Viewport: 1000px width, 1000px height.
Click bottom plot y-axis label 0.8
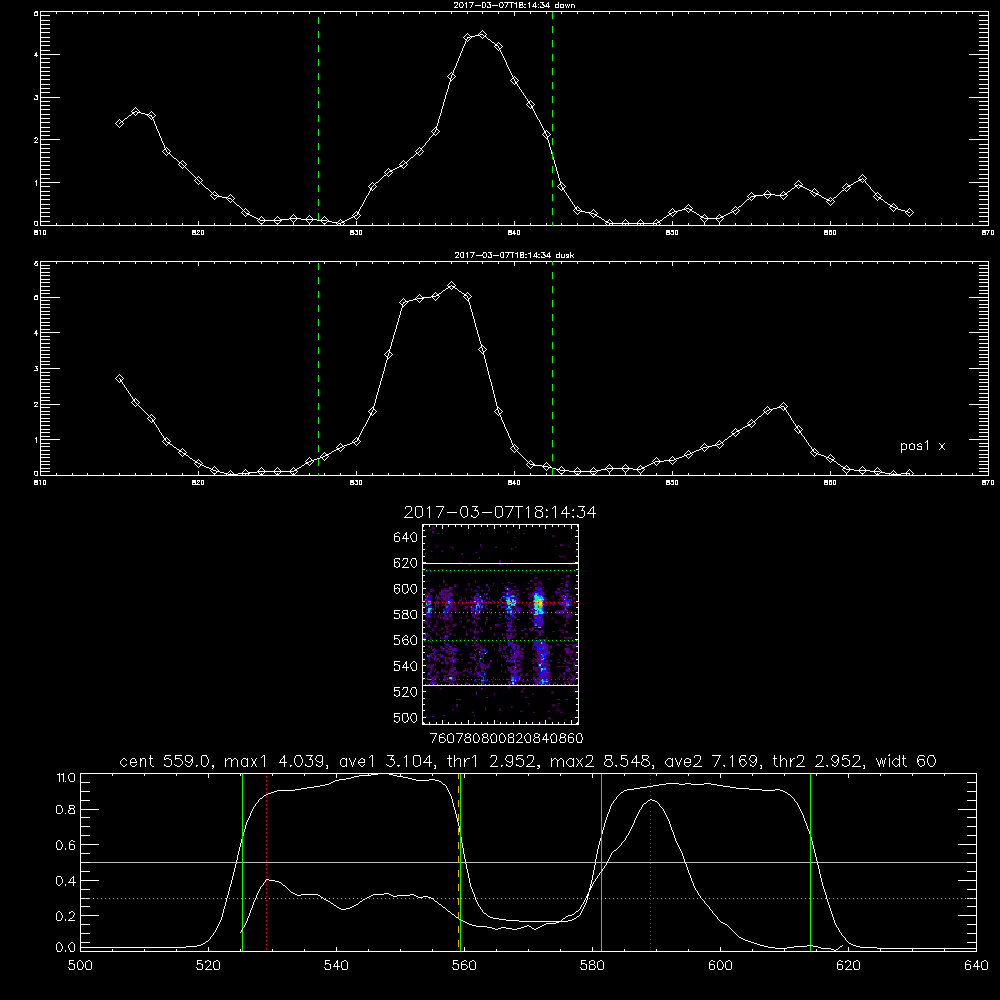pos(66,810)
